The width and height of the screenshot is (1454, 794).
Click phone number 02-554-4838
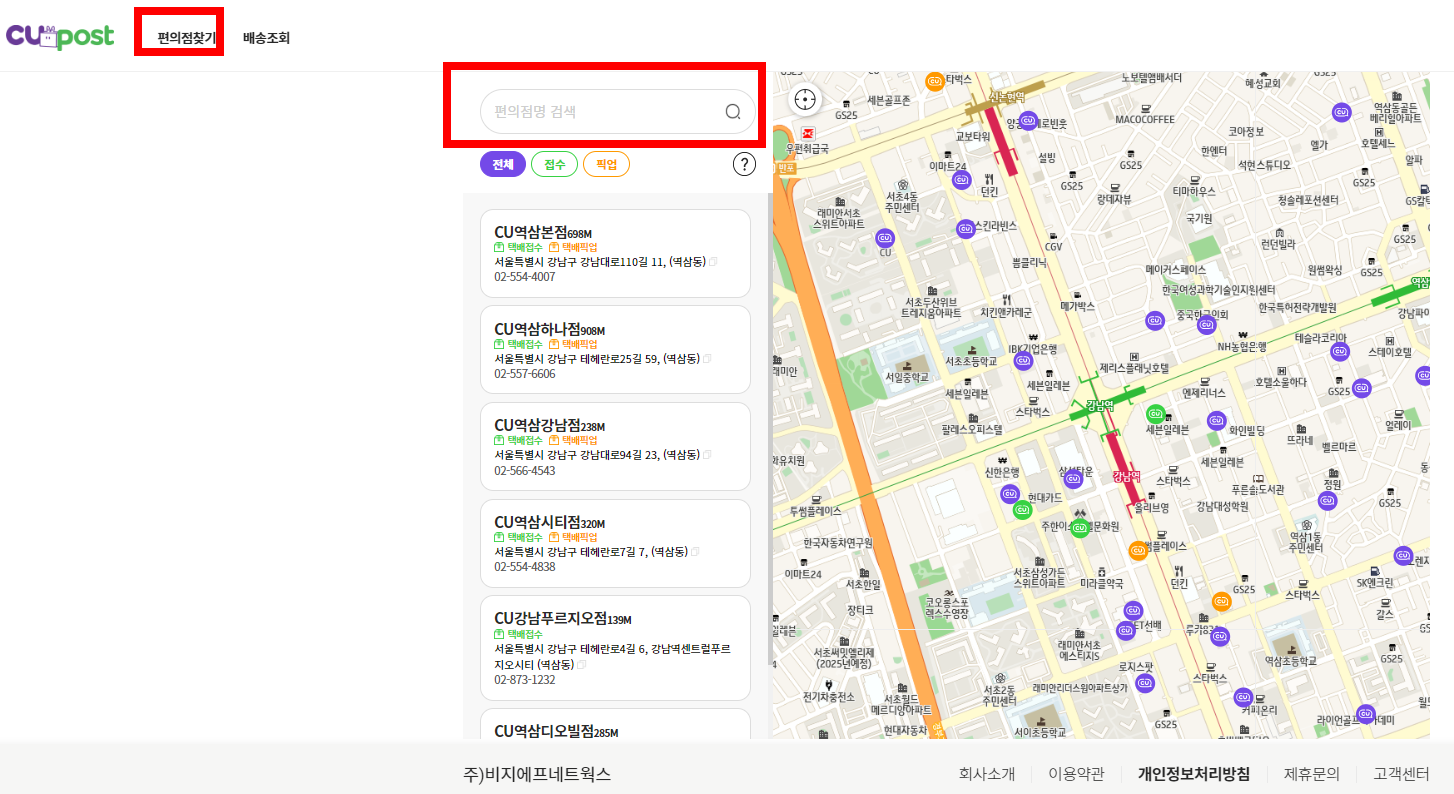(525, 567)
